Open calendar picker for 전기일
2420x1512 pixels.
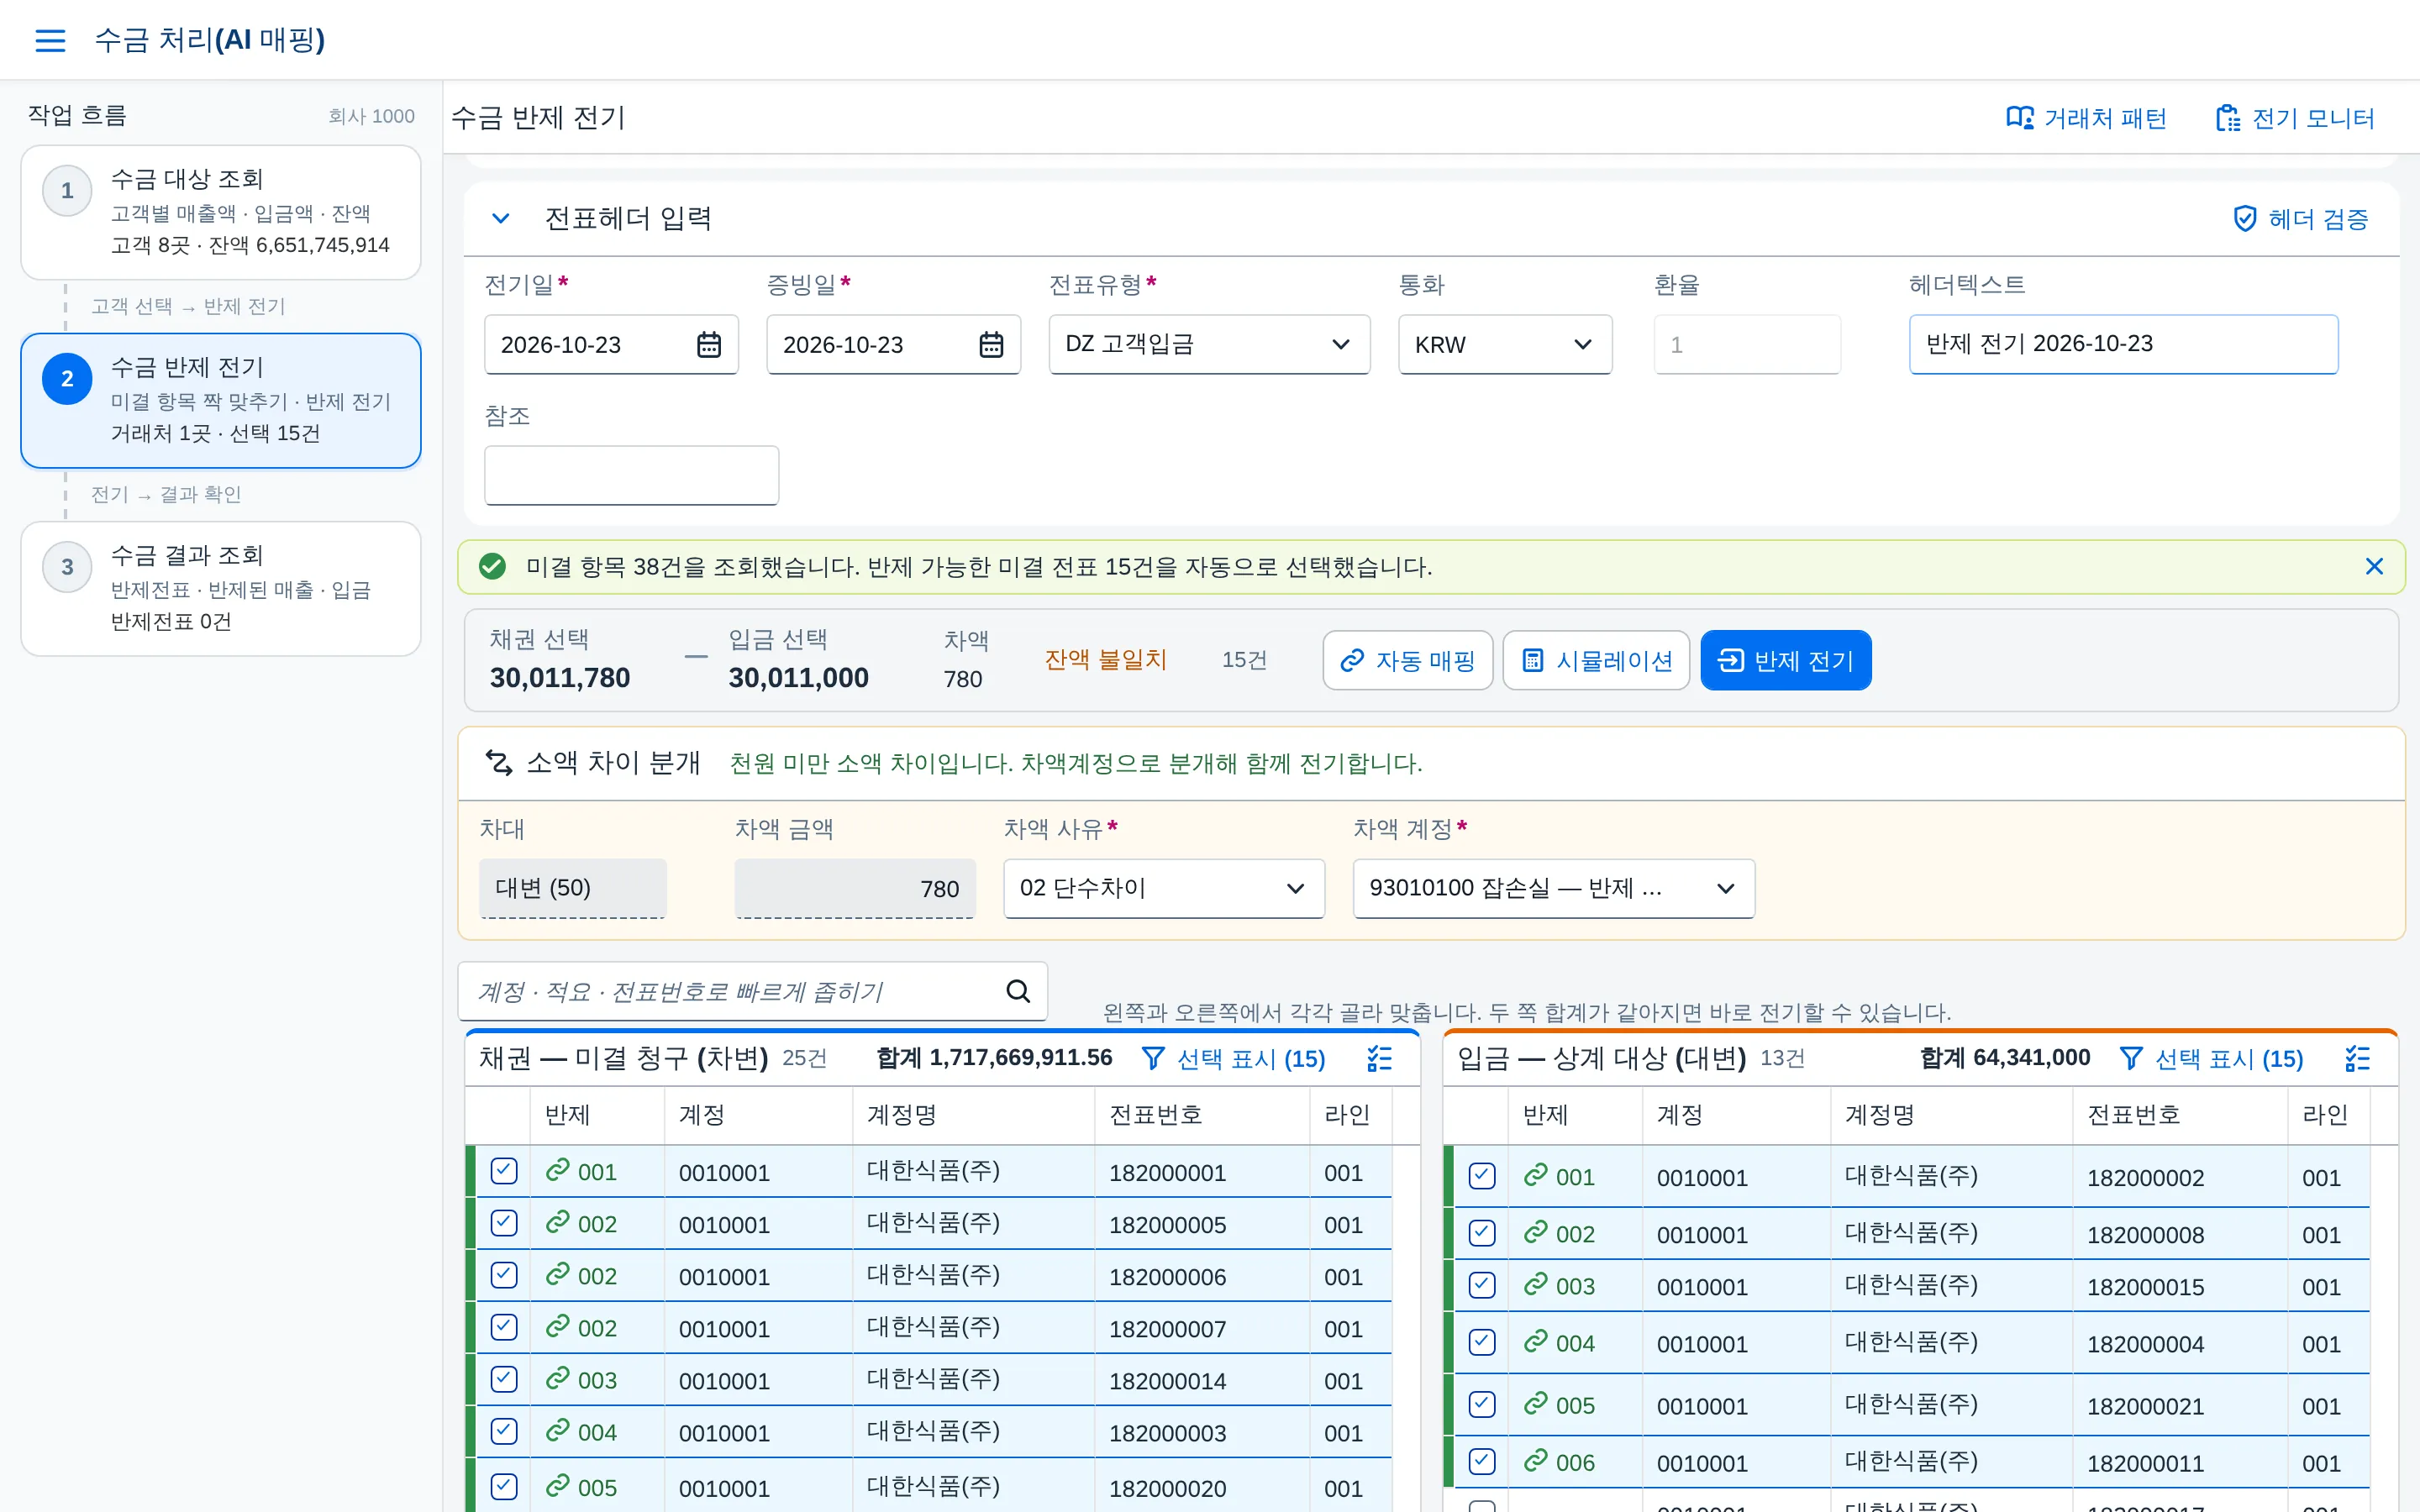pyautogui.click(x=708, y=345)
